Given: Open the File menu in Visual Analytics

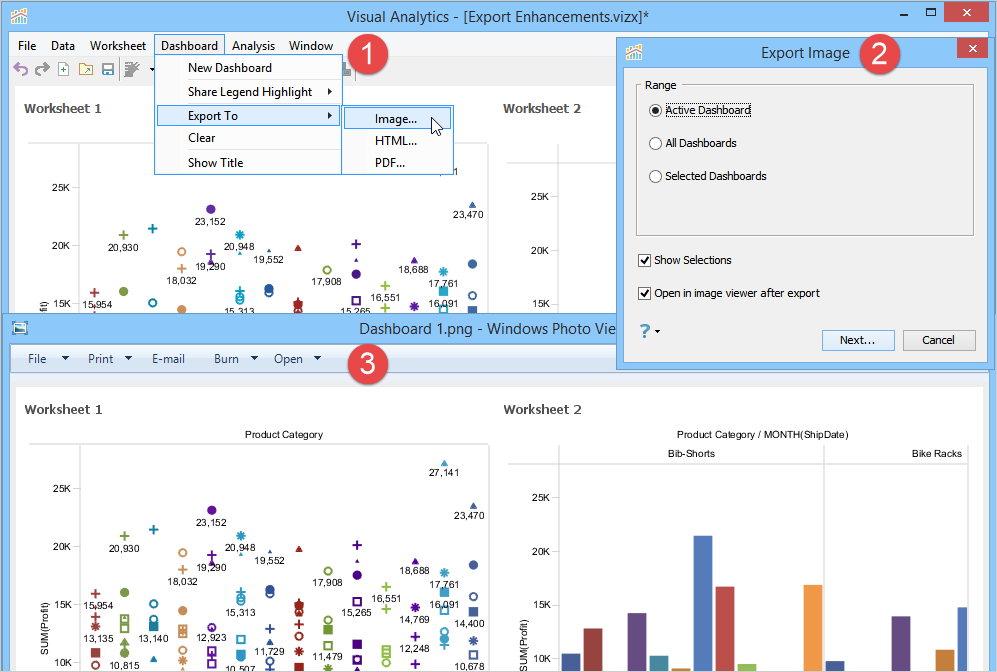Looking at the screenshot, I should pyautogui.click(x=27, y=46).
